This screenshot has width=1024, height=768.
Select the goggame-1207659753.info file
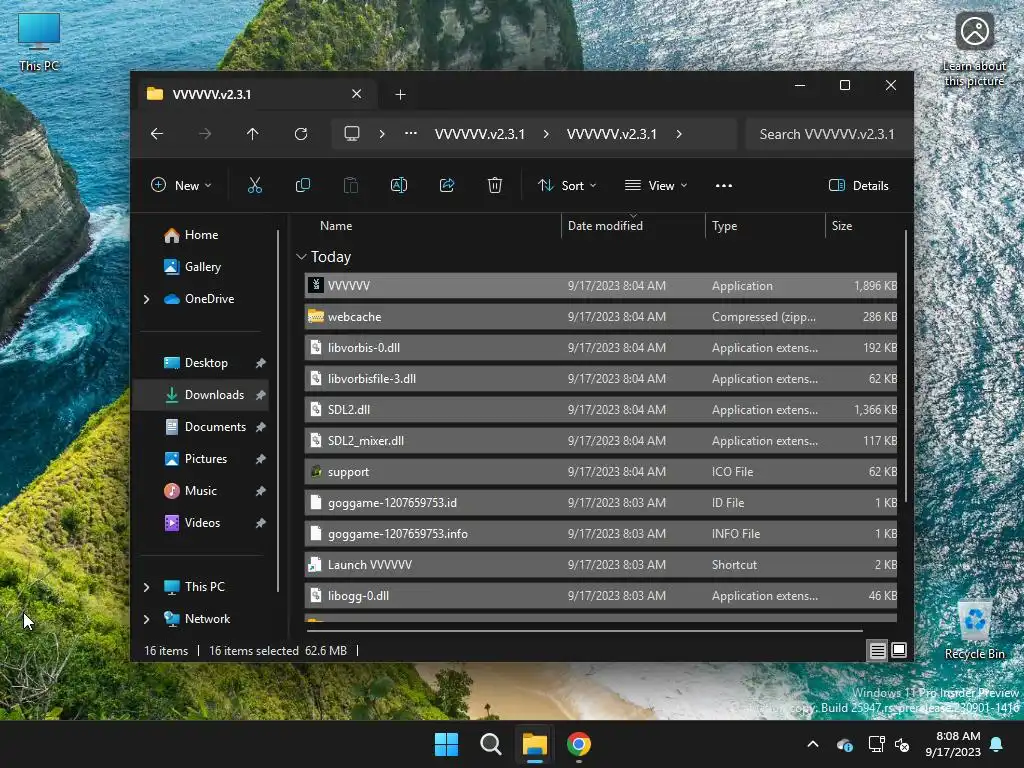coord(601,534)
